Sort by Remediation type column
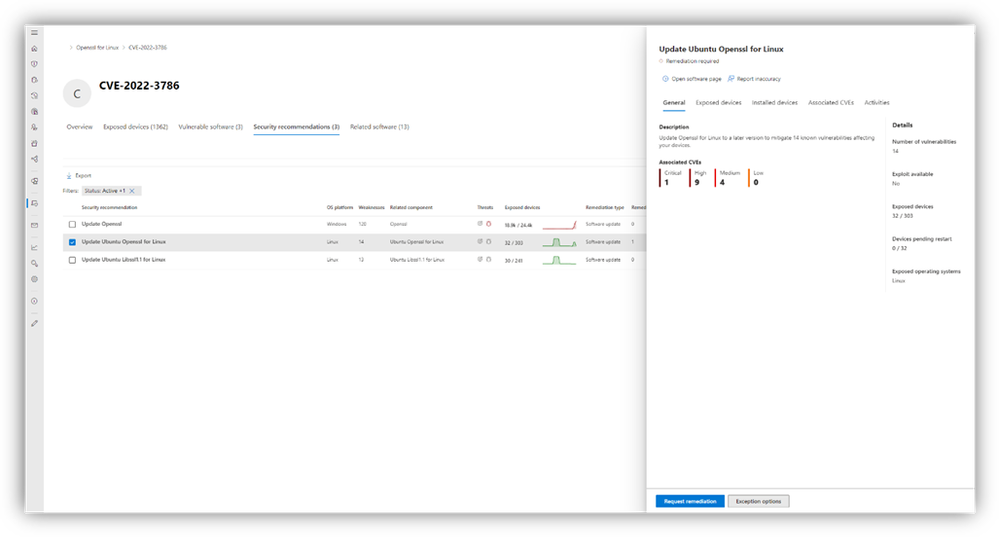The height and width of the screenshot is (537, 999). pos(605,208)
